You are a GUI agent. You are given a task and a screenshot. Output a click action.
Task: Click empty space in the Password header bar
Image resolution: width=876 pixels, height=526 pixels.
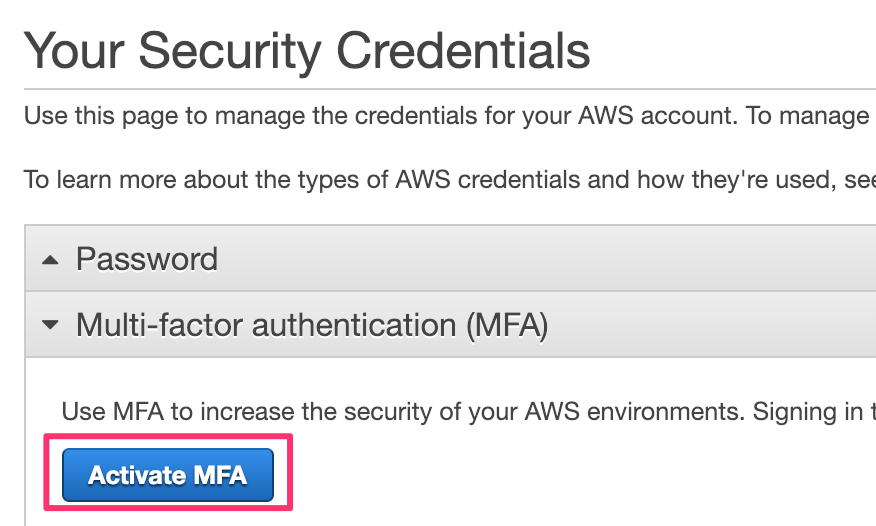550,260
